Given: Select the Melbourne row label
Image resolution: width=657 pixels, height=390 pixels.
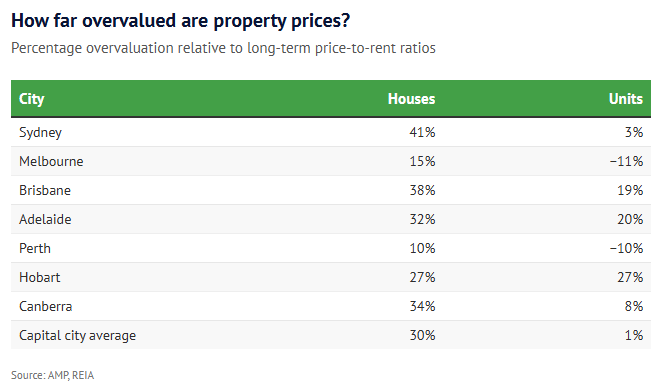Looking at the screenshot, I should click(x=51, y=161).
